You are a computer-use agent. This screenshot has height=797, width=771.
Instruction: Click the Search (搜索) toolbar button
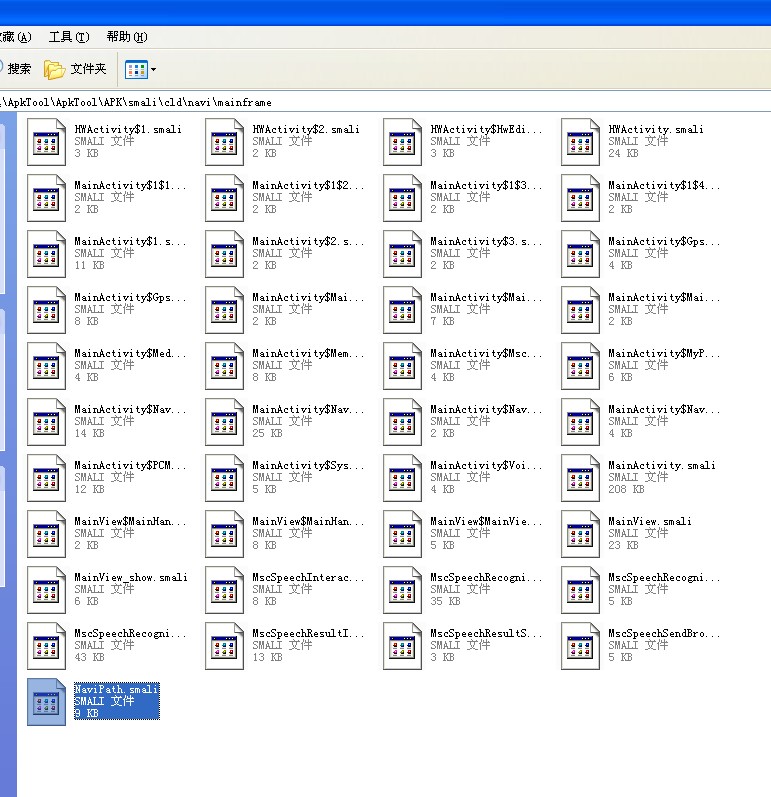pos(15,69)
